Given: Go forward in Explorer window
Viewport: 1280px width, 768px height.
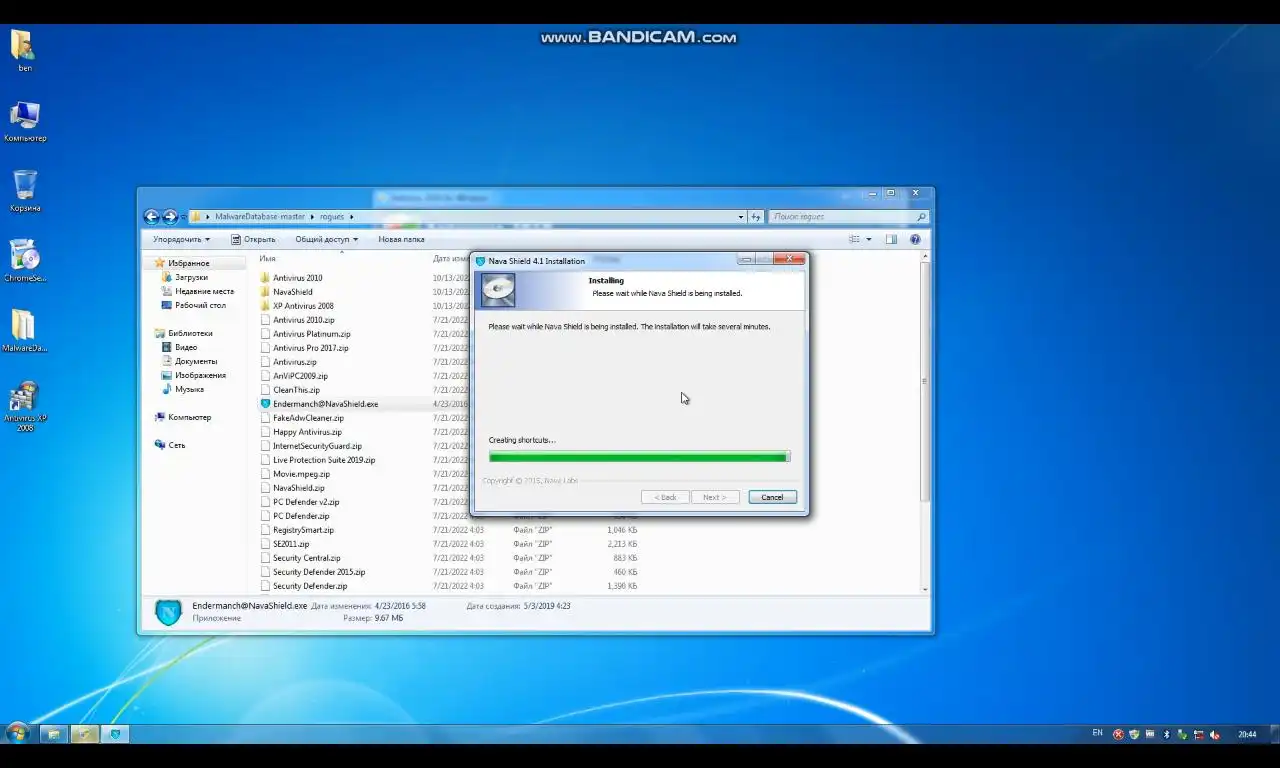Looking at the screenshot, I should coord(170,216).
